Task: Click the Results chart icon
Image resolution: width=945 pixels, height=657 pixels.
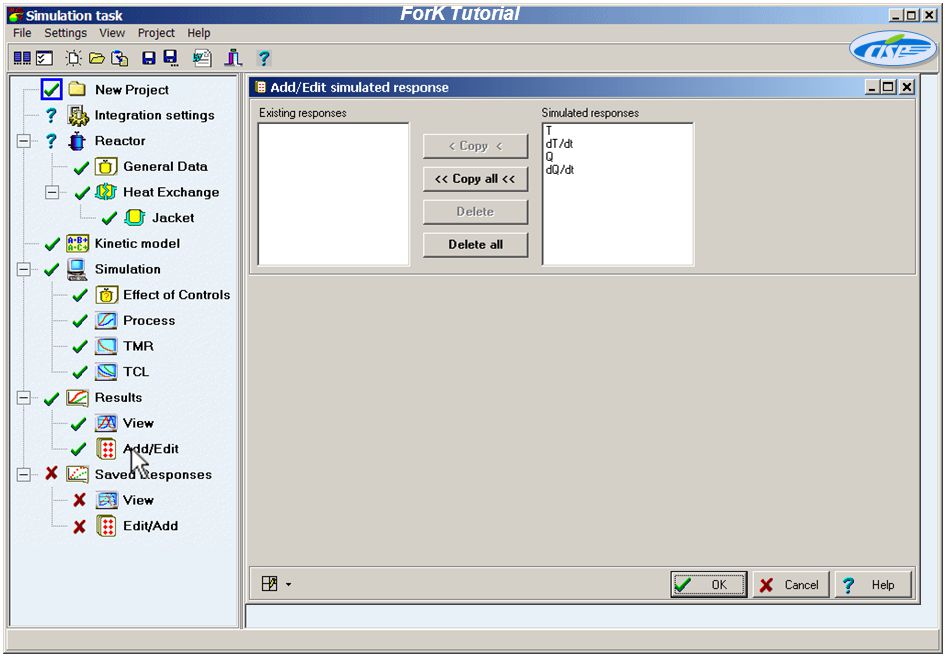Action: click(x=78, y=397)
